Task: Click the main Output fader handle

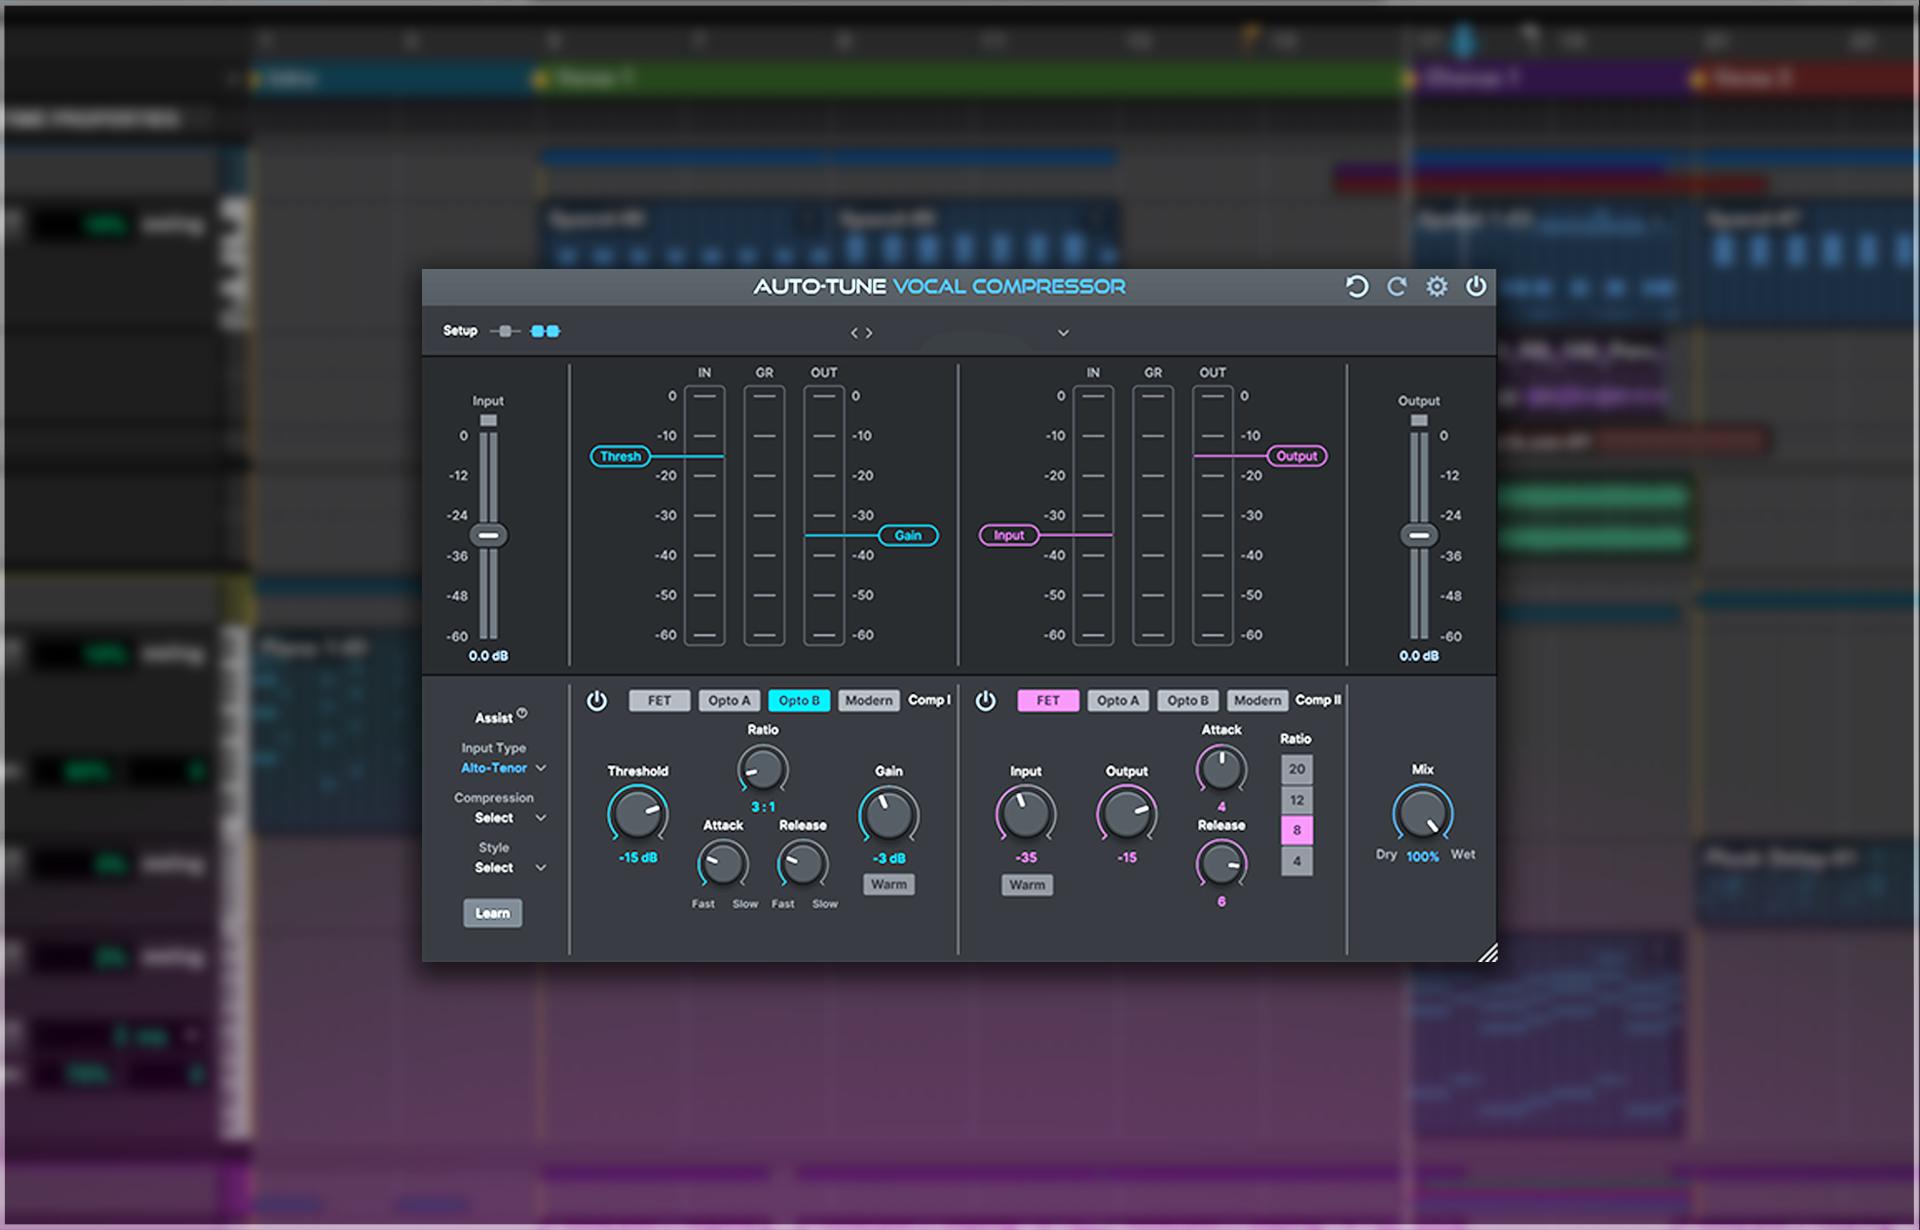Action: pyautogui.click(x=1419, y=536)
